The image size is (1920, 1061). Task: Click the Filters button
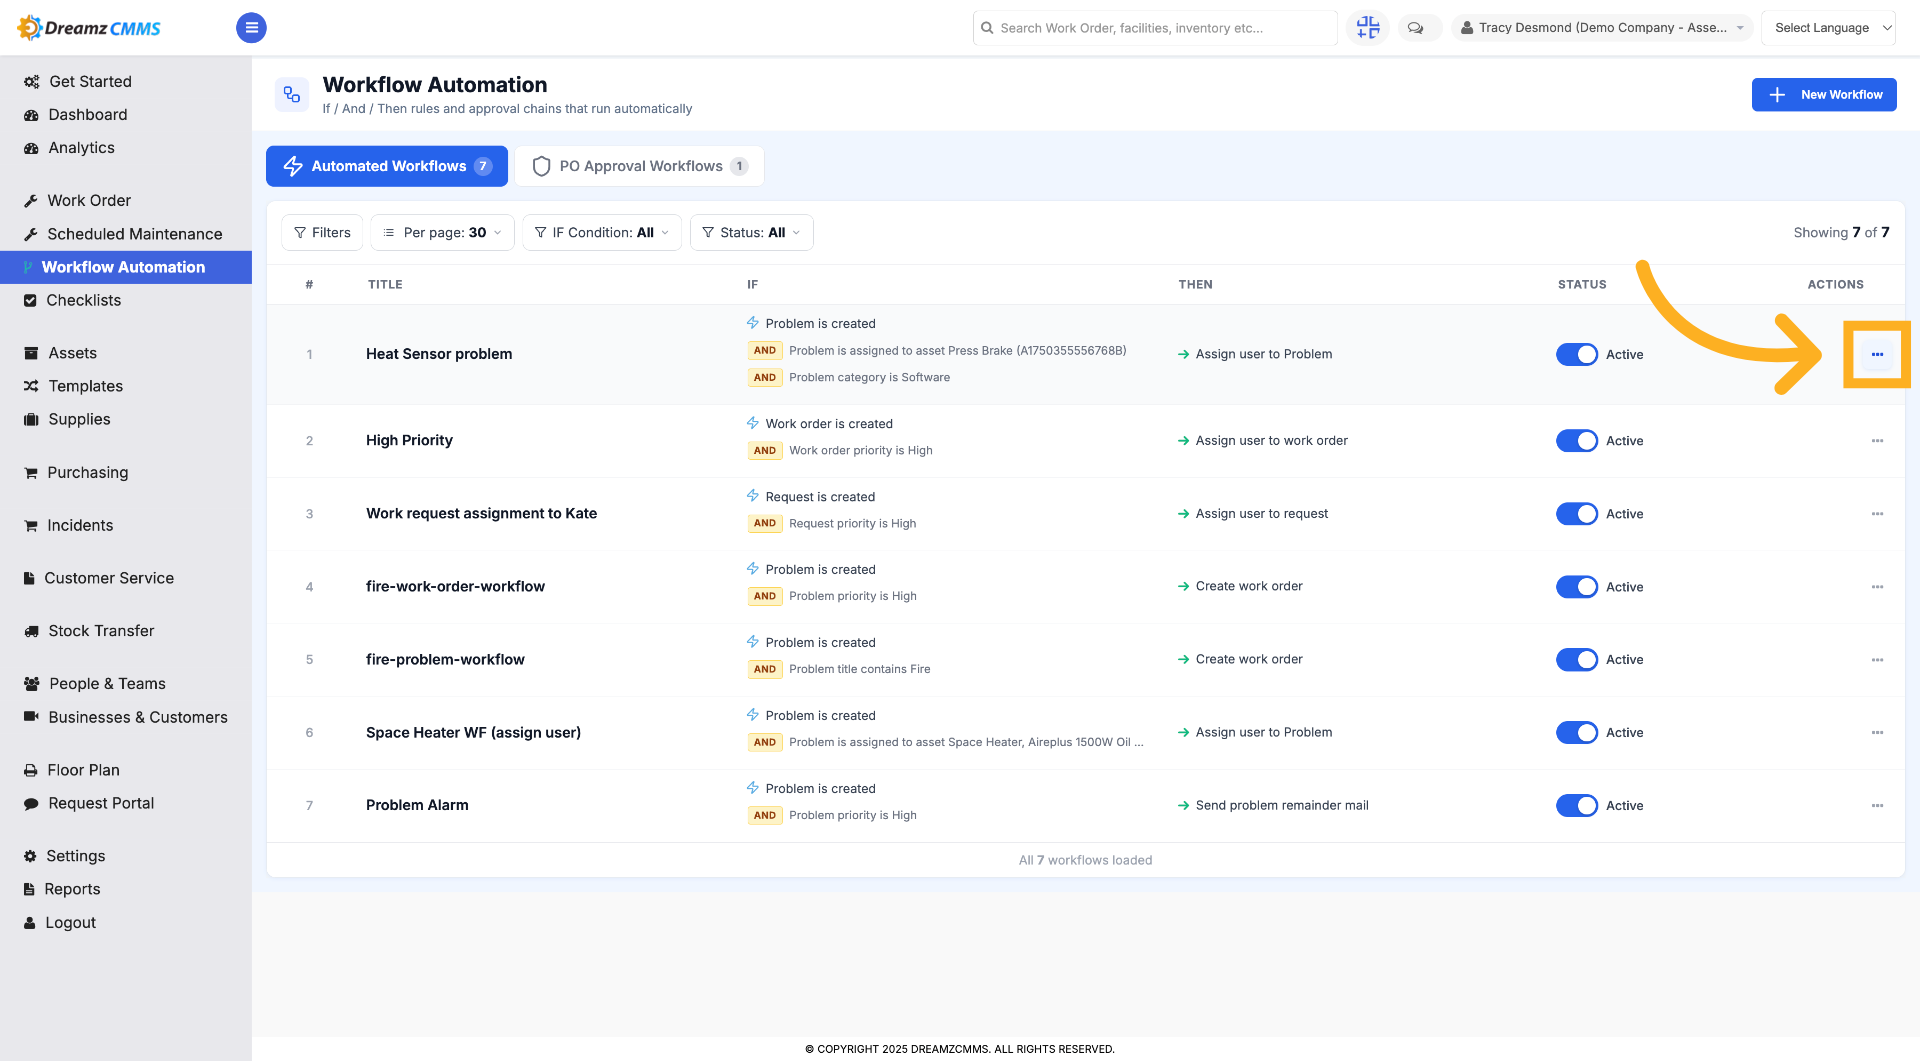[322, 232]
